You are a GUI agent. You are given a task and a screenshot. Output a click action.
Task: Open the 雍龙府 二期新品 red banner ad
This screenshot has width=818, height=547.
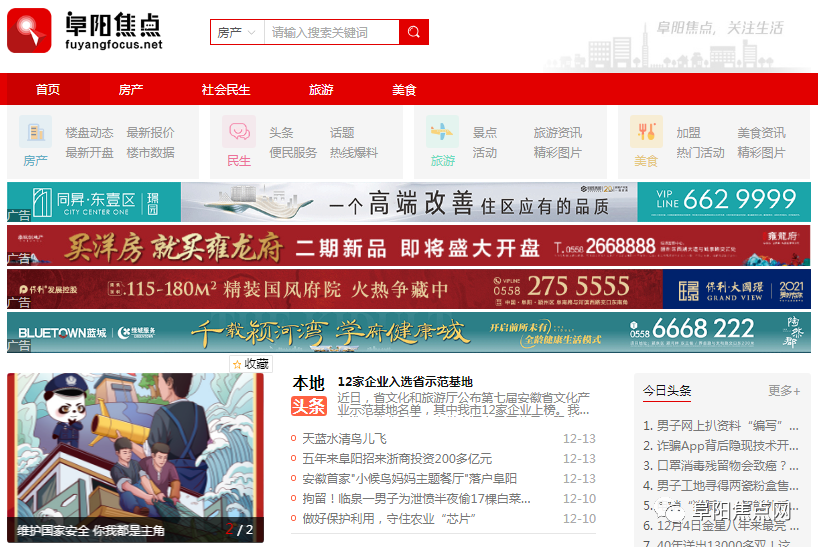click(x=409, y=246)
